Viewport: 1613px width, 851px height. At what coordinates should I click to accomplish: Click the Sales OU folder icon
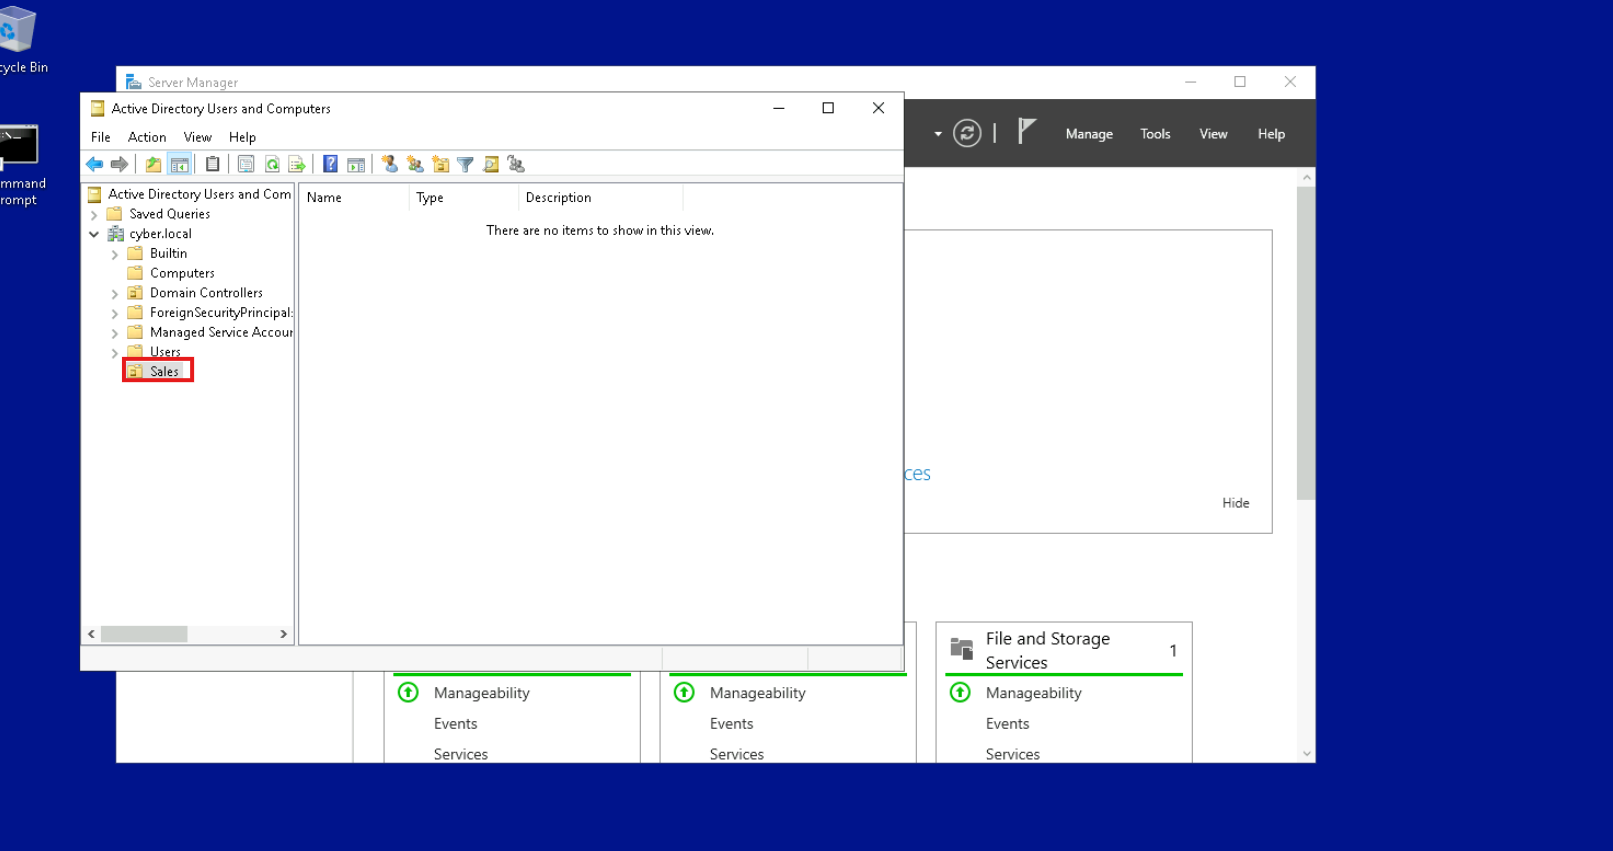click(x=135, y=371)
